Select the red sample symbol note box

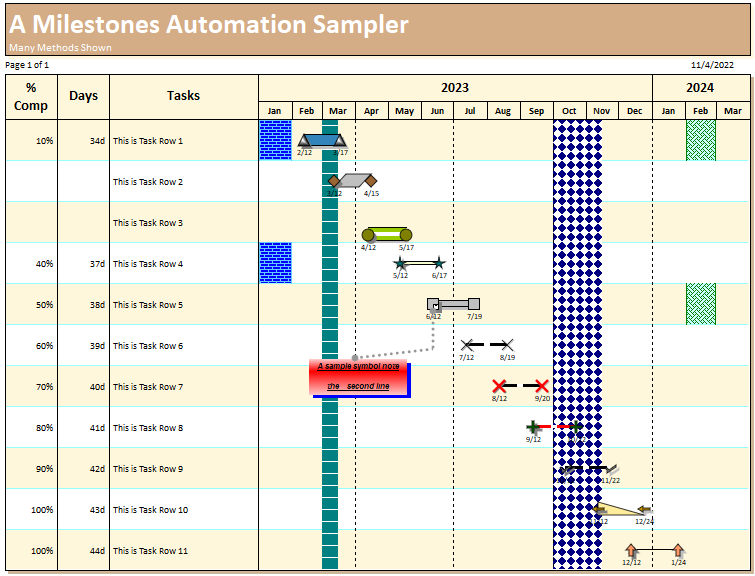coord(359,376)
